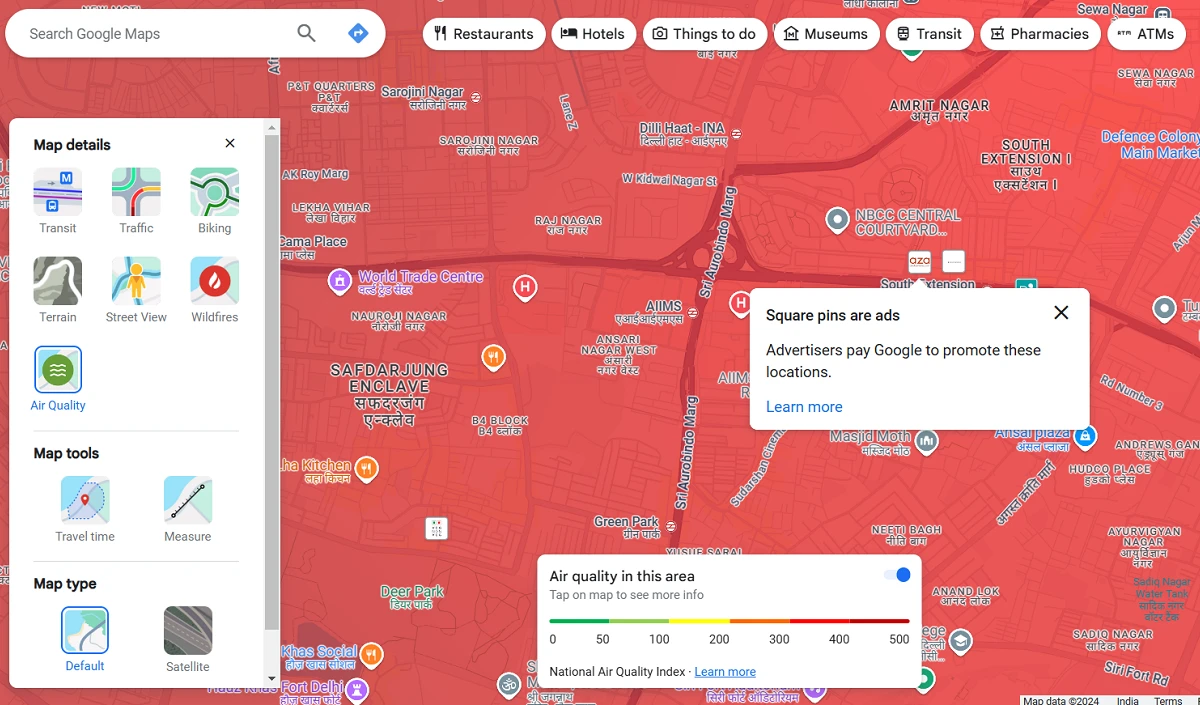Show Things to do nearby
This screenshot has height=705, width=1200.
705,34
